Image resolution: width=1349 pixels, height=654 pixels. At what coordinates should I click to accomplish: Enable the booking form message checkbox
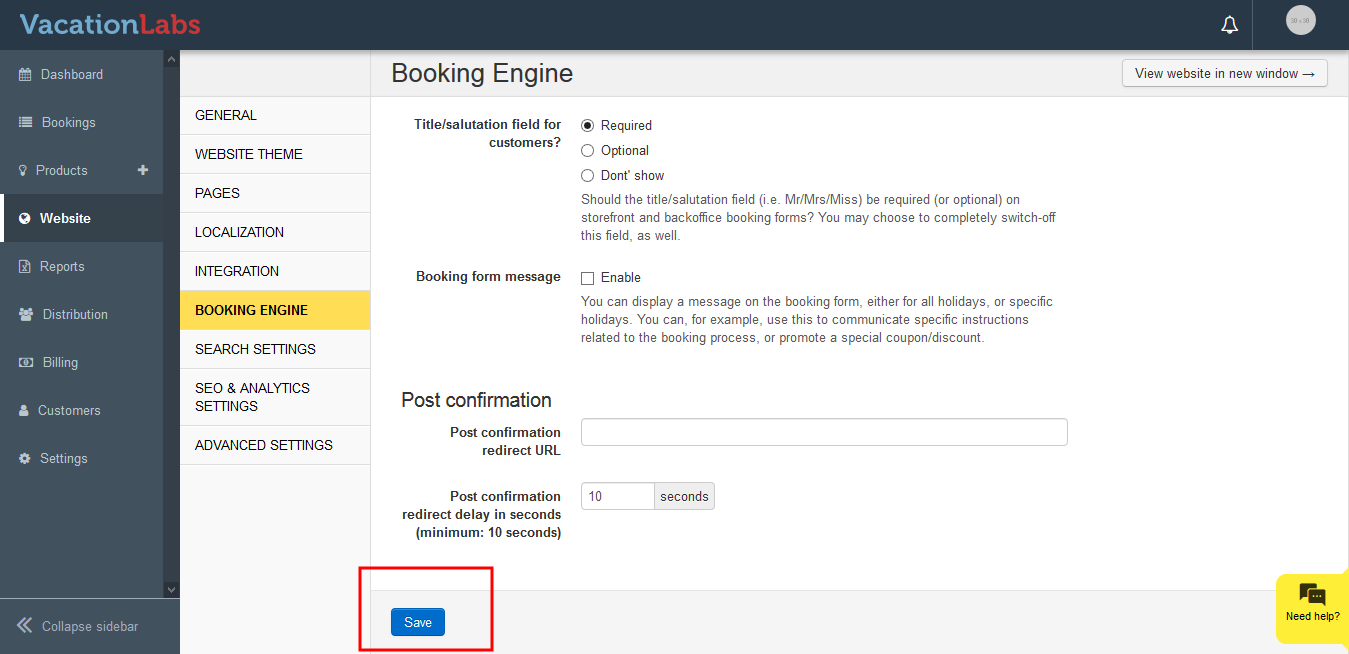pyautogui.click(x=588, y=278)
